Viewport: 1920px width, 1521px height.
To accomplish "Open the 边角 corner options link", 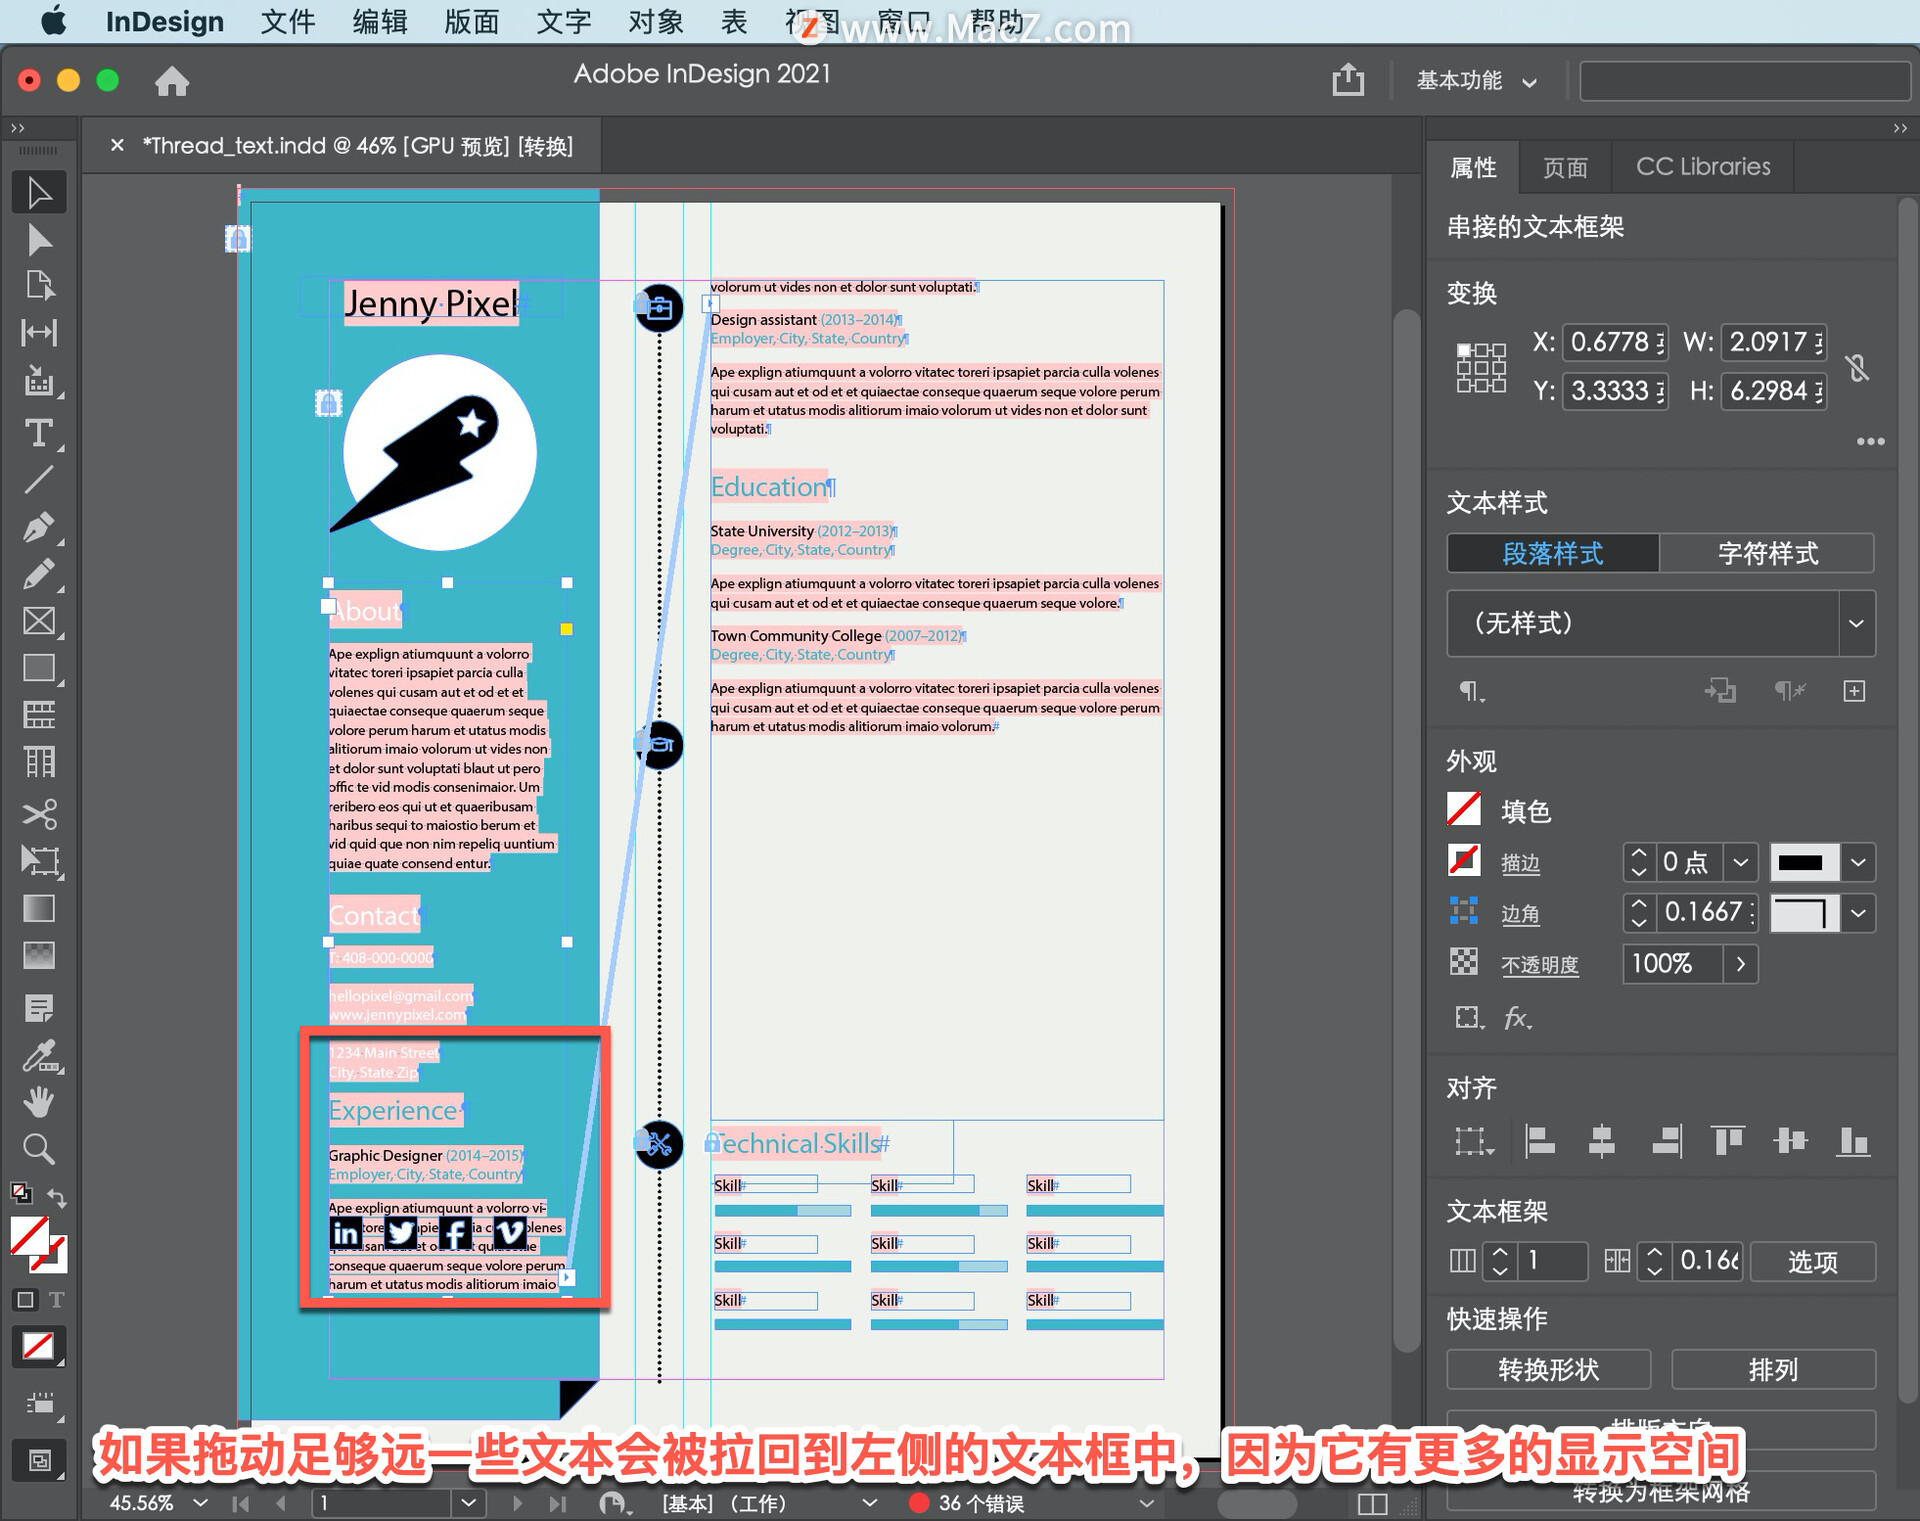I will point(1520,914).
